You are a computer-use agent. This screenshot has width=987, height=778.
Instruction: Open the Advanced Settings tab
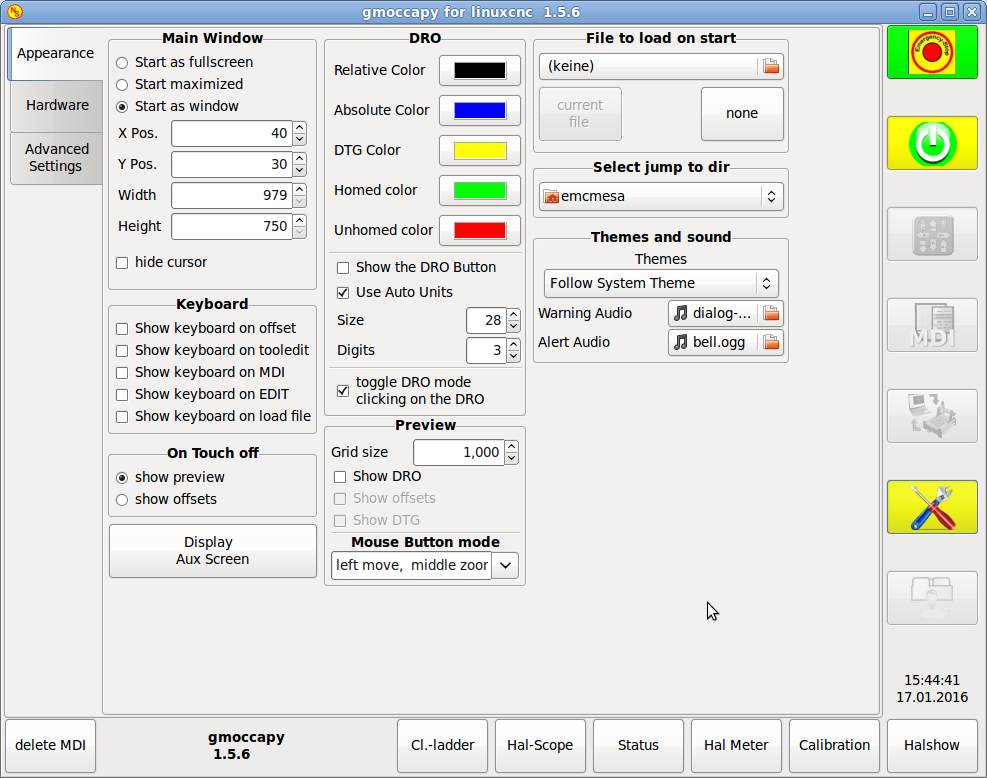(x=57, y=158)
